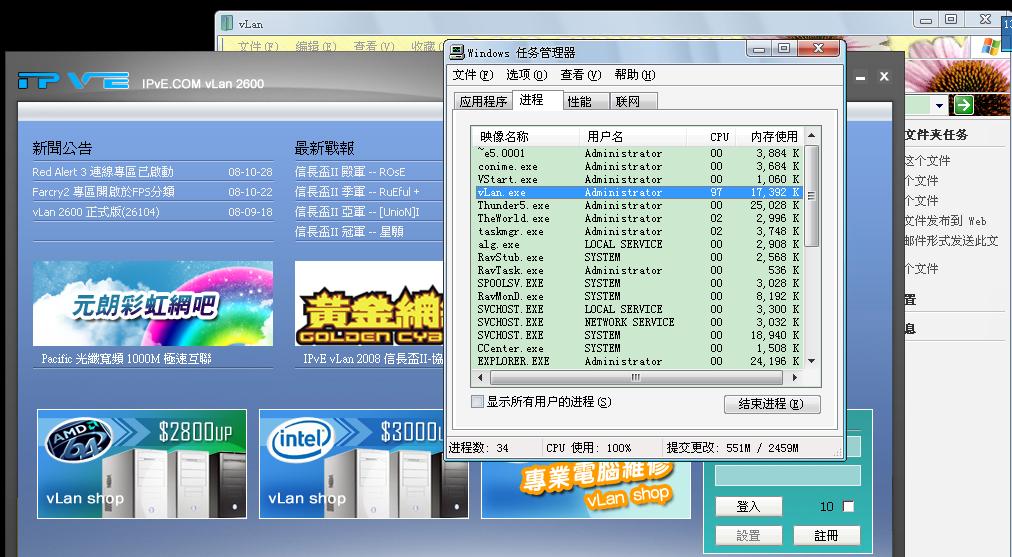Select the RavMonD.exe process row
The height and width of the screenshot is (557, 1012).
638,296
